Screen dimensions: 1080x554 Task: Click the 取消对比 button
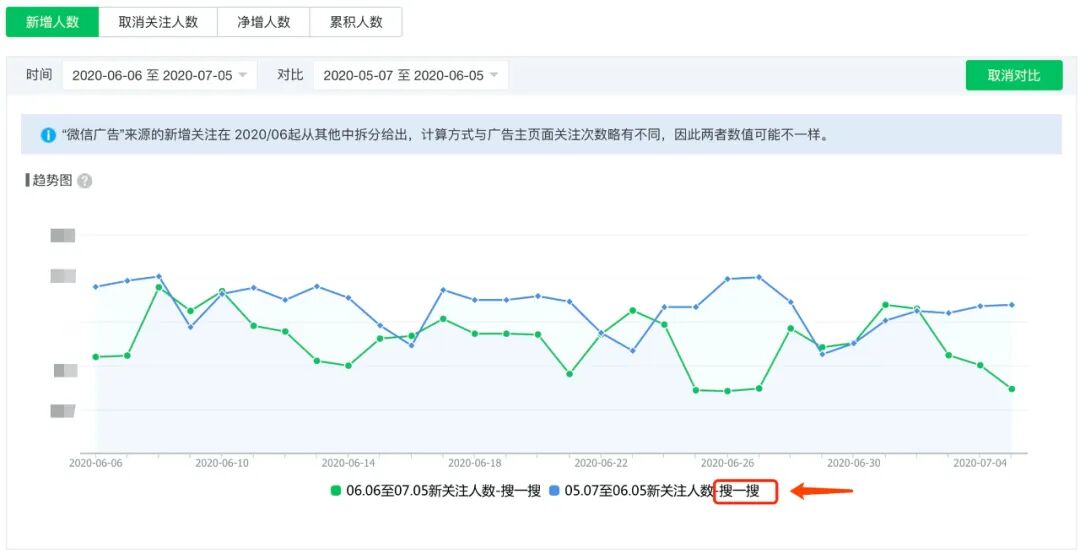click(1014, 75)
